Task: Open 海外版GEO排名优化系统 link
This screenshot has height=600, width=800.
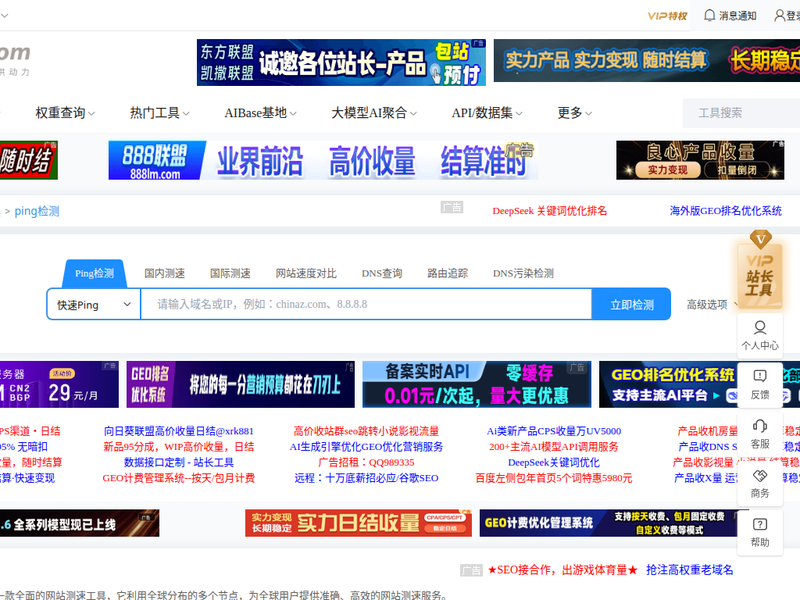Action: 726,211
